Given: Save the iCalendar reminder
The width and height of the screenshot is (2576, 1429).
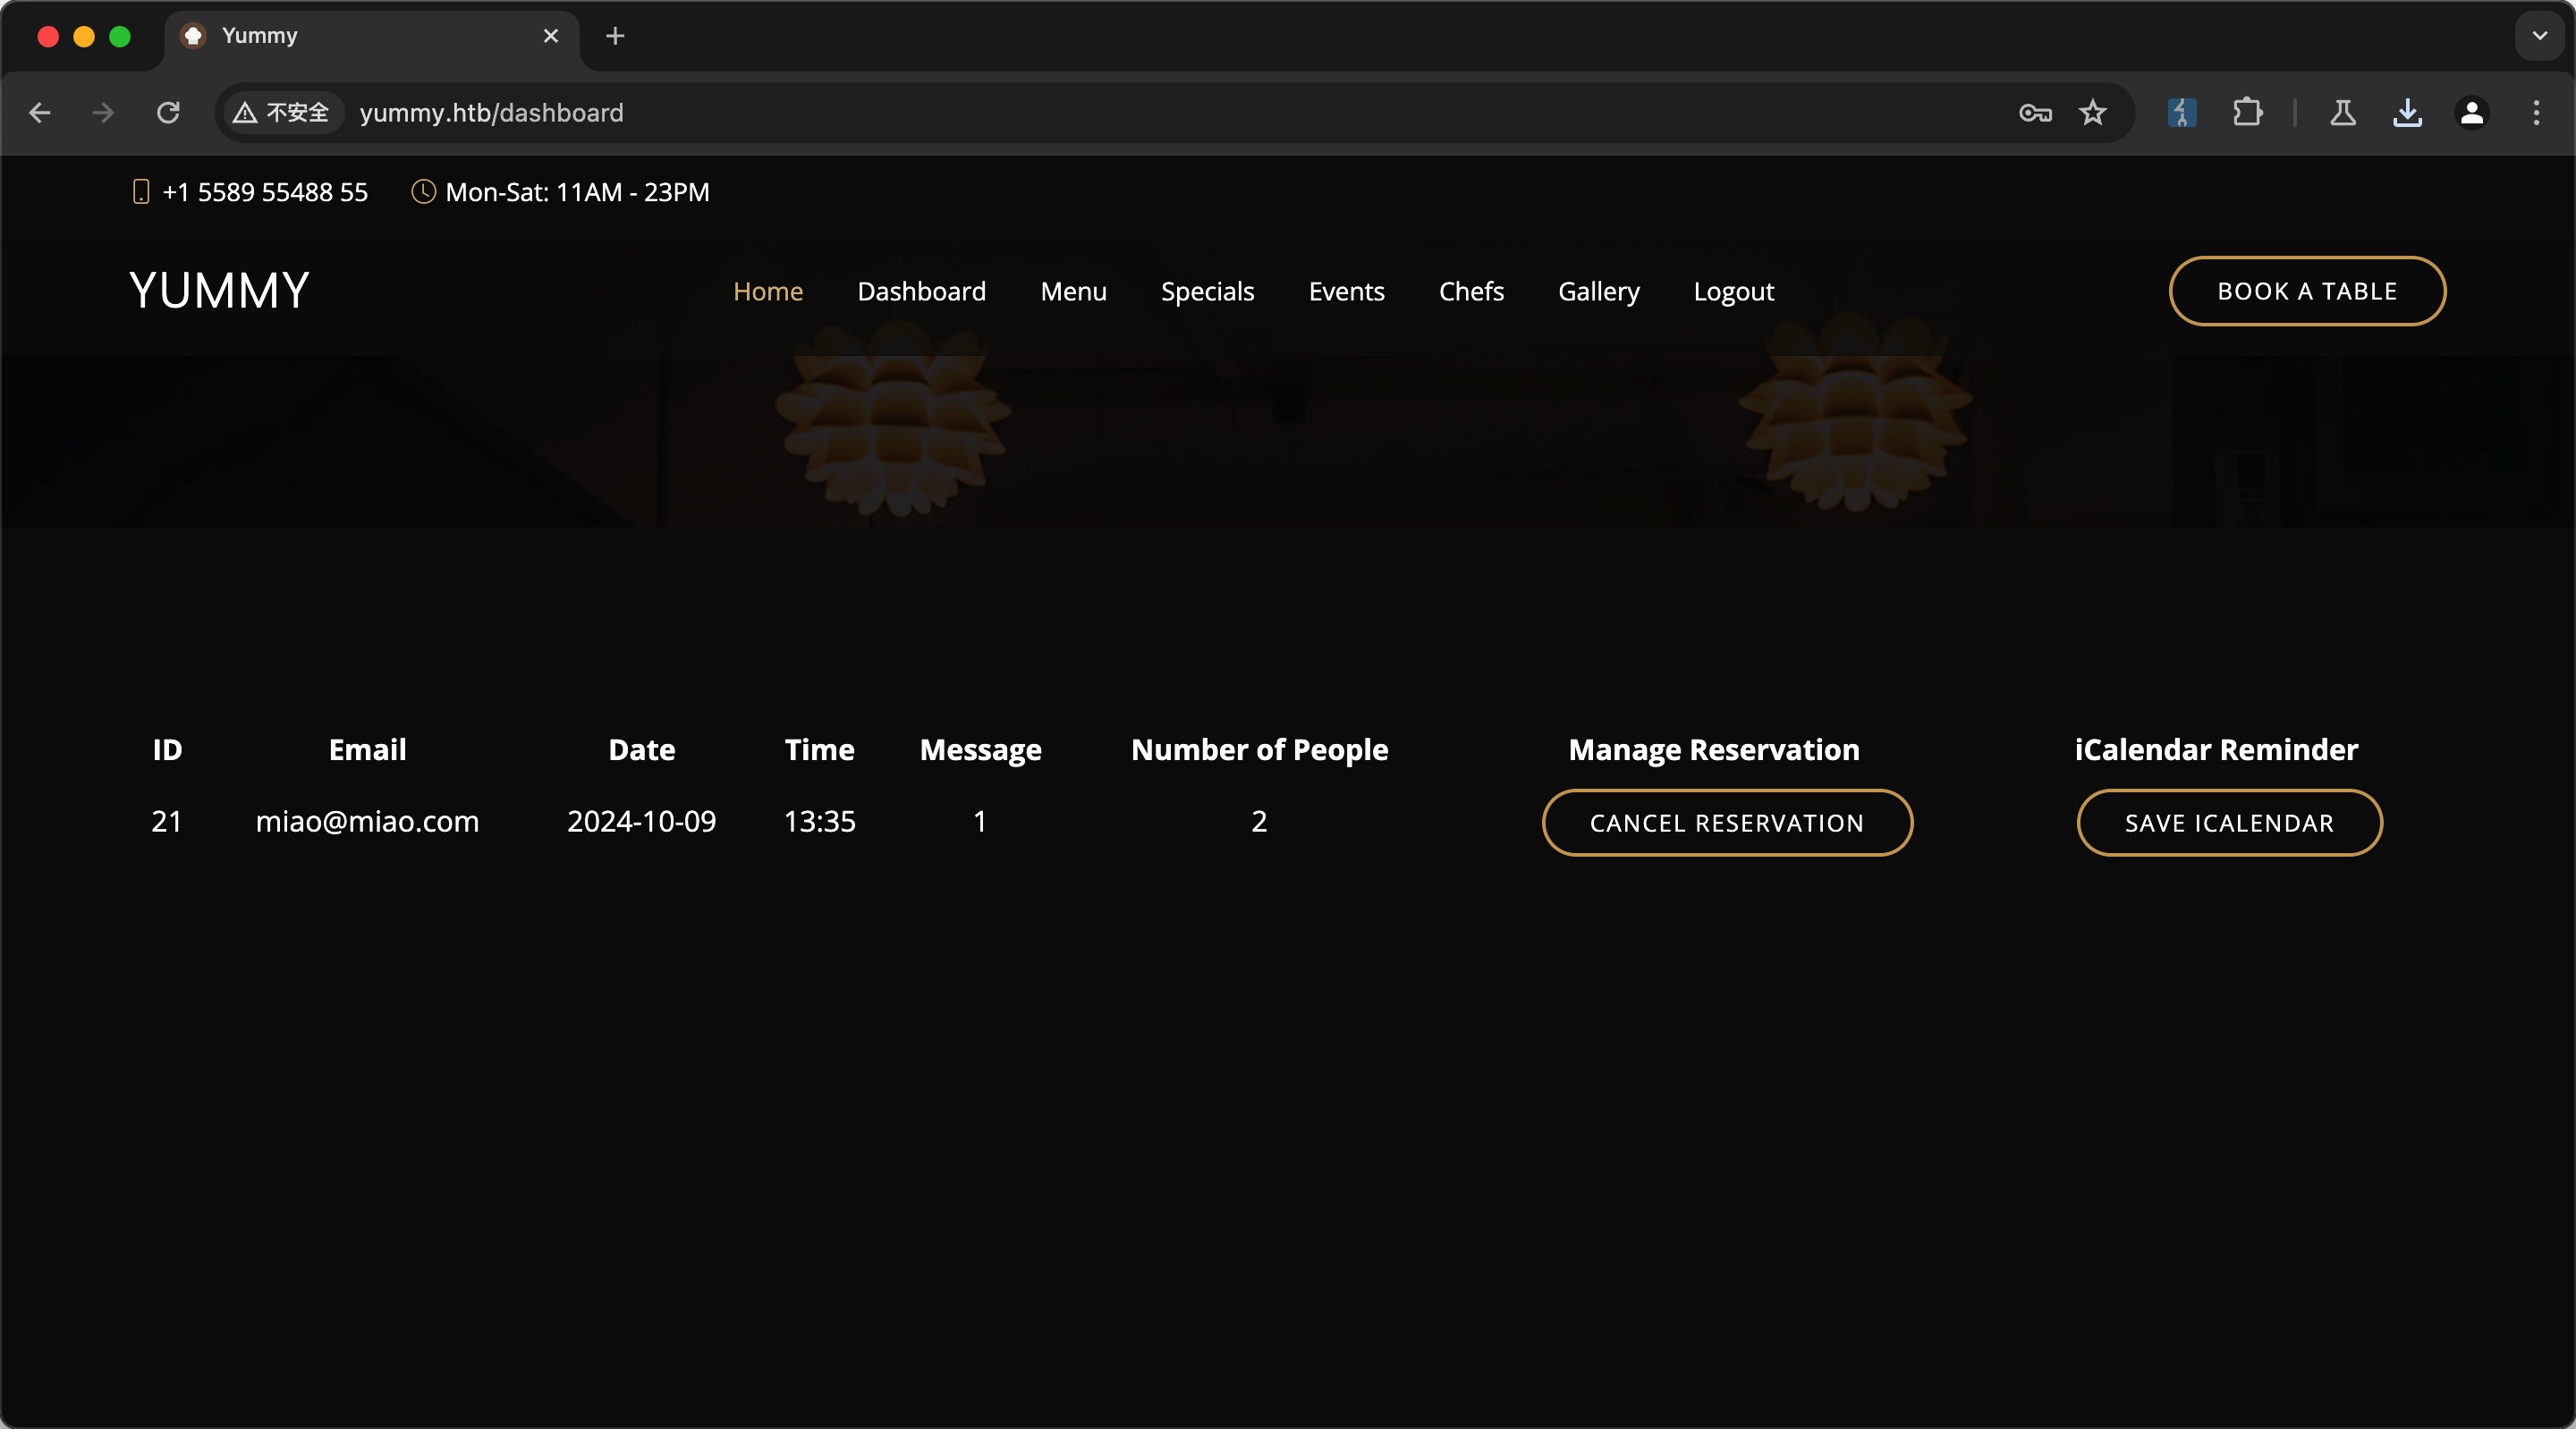Looking at the screenshot, I should [2229, 823].
